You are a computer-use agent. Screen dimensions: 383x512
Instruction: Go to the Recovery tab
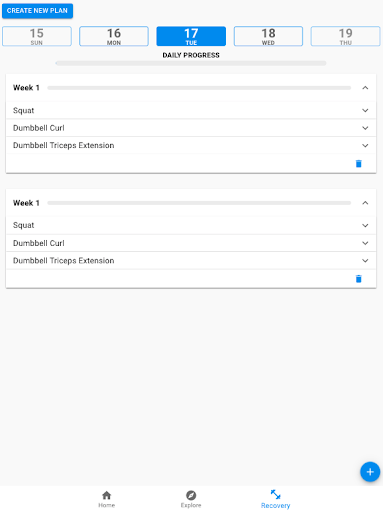(275, 499)
